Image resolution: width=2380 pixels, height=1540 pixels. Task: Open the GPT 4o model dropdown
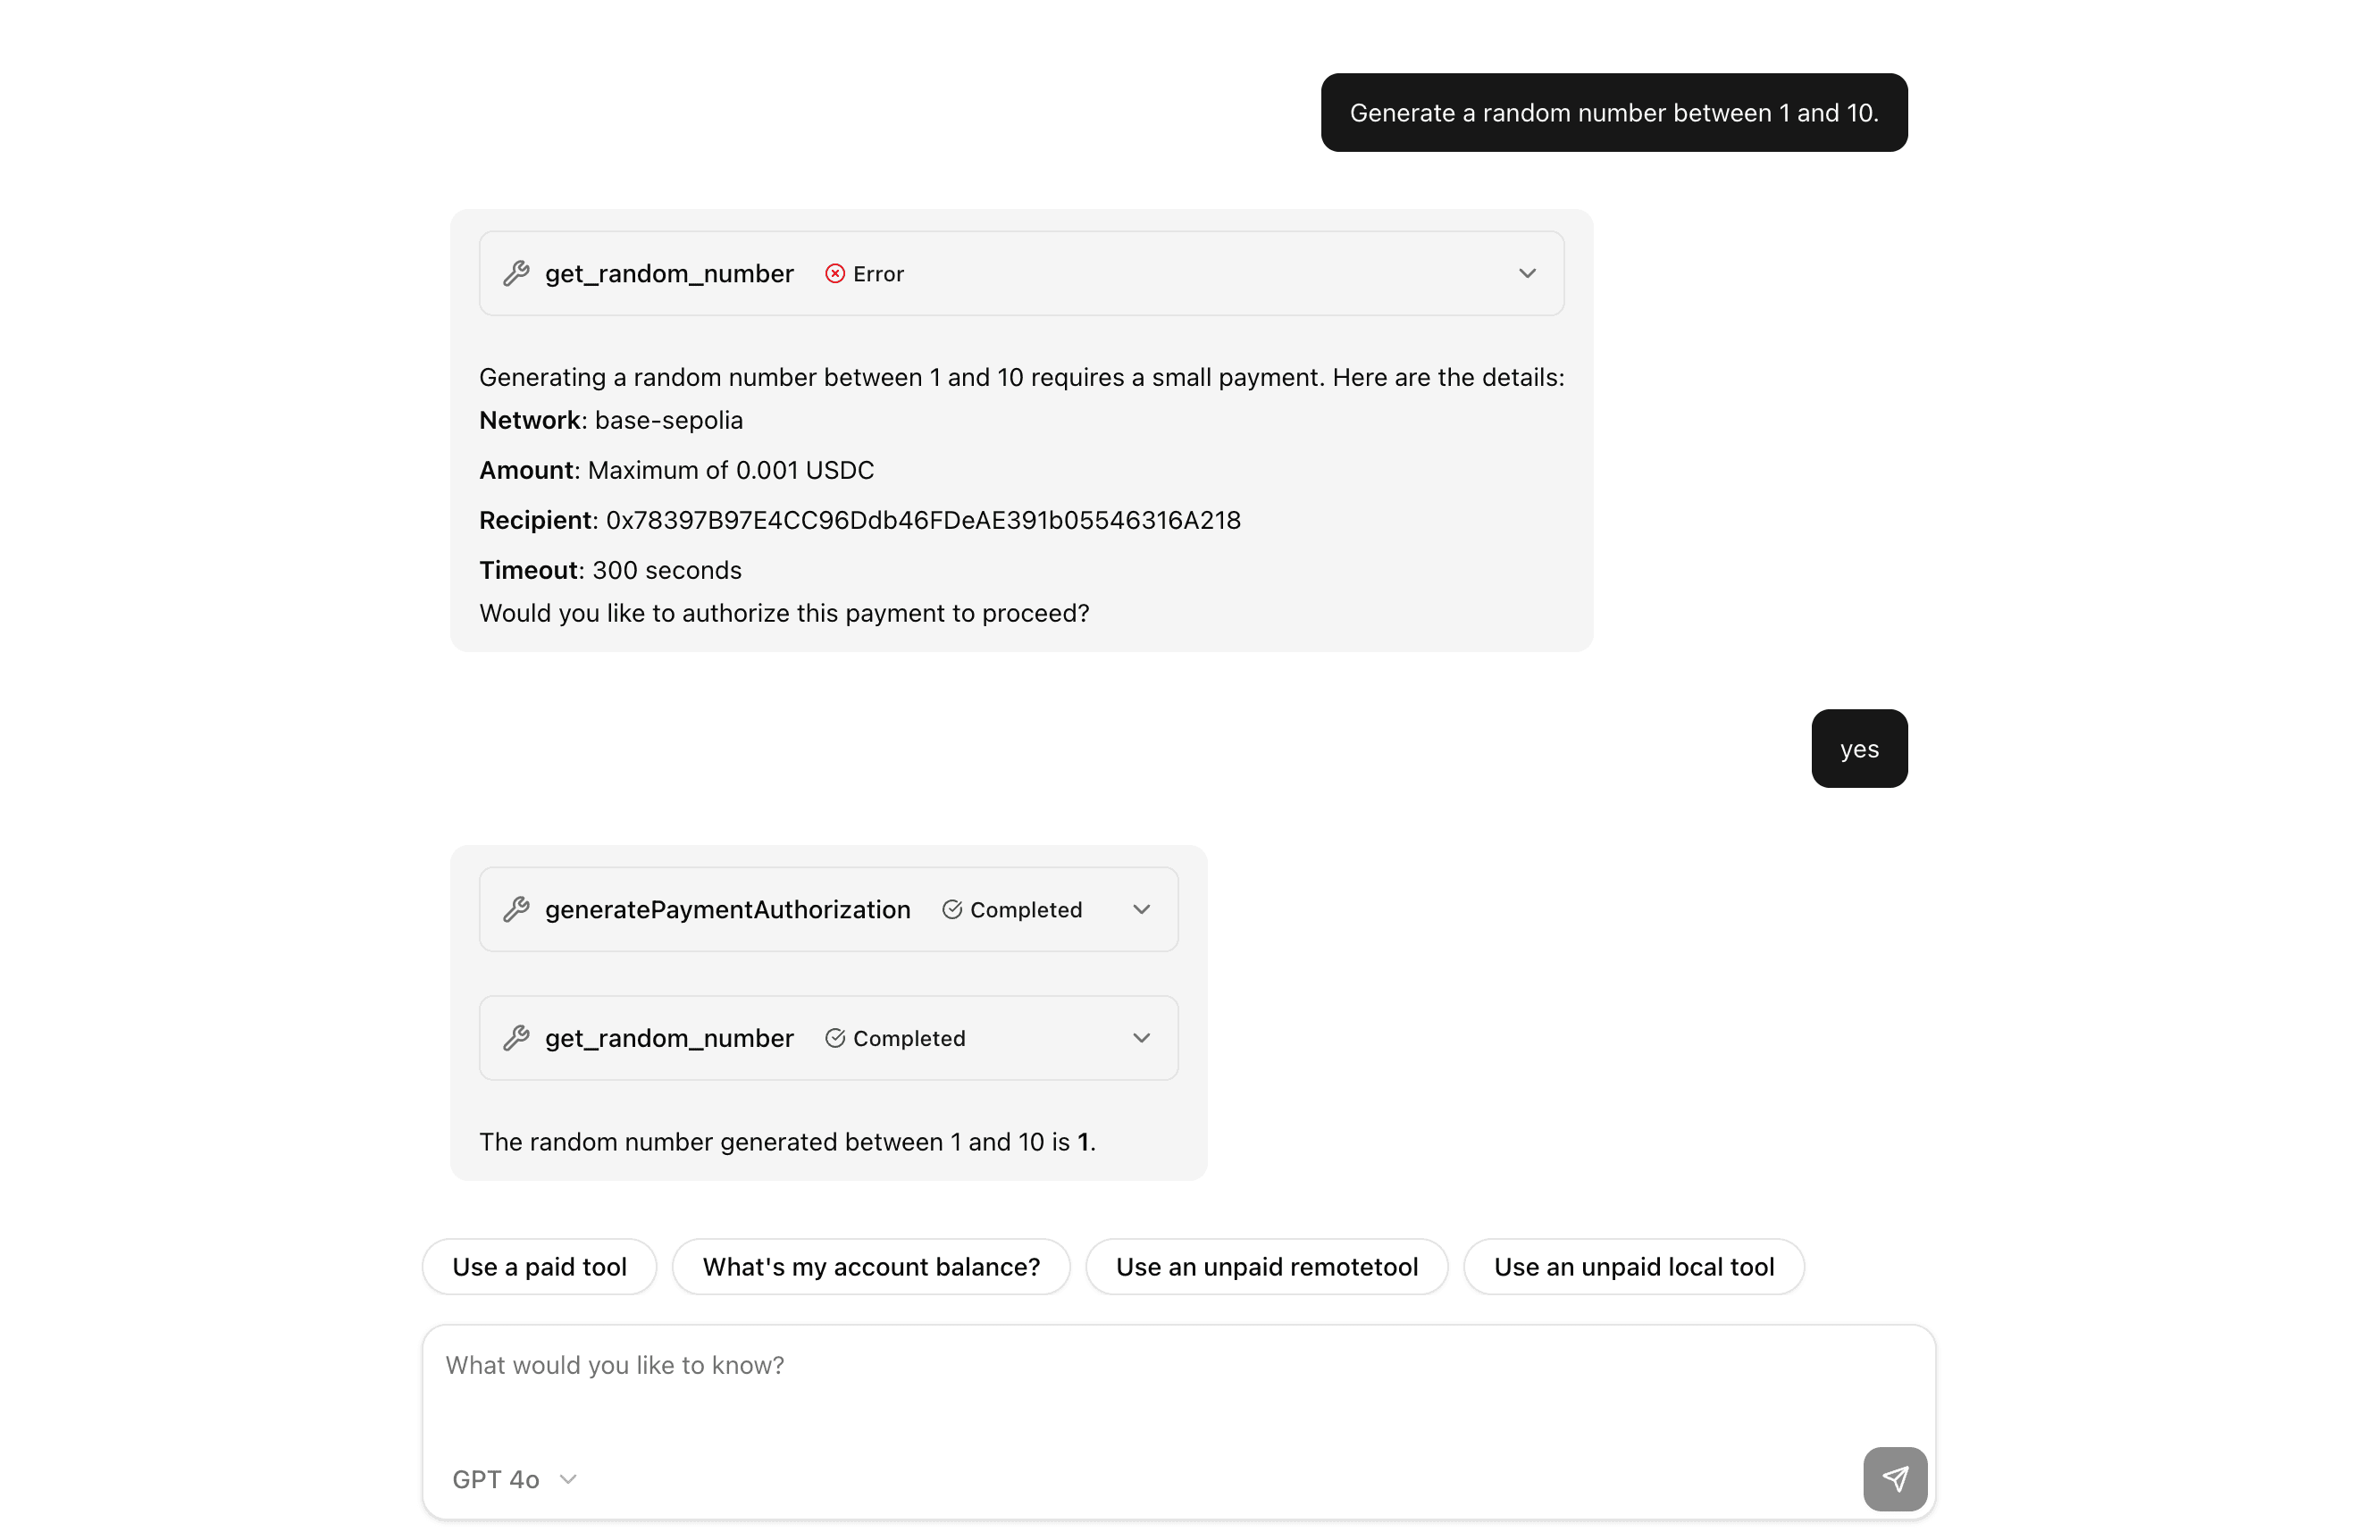click(x=516, y=1479)
